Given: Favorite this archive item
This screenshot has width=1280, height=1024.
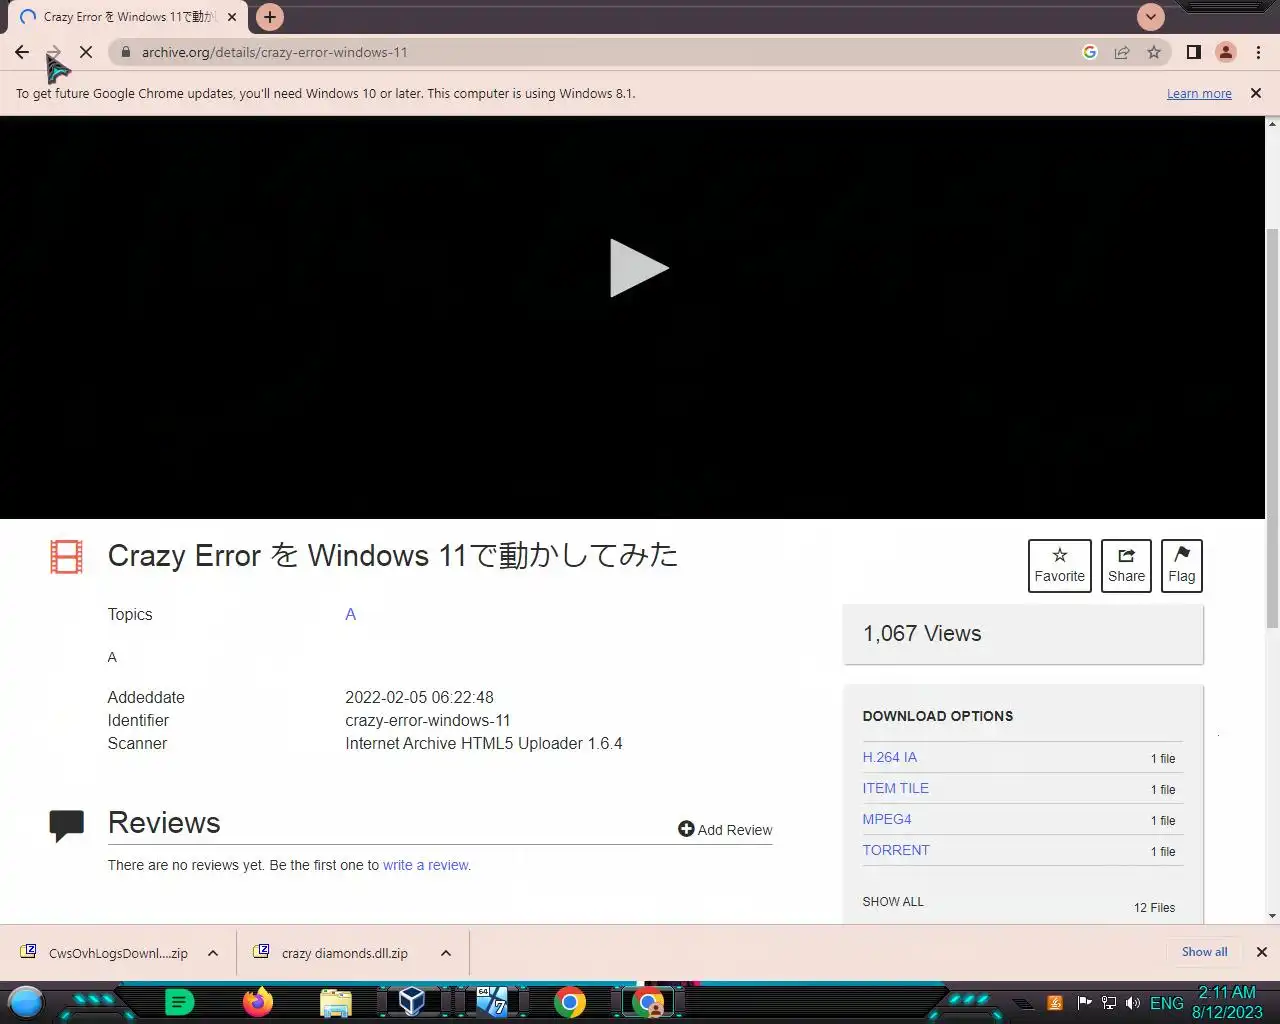Looking at the screenshot, I should [1060, 566].
